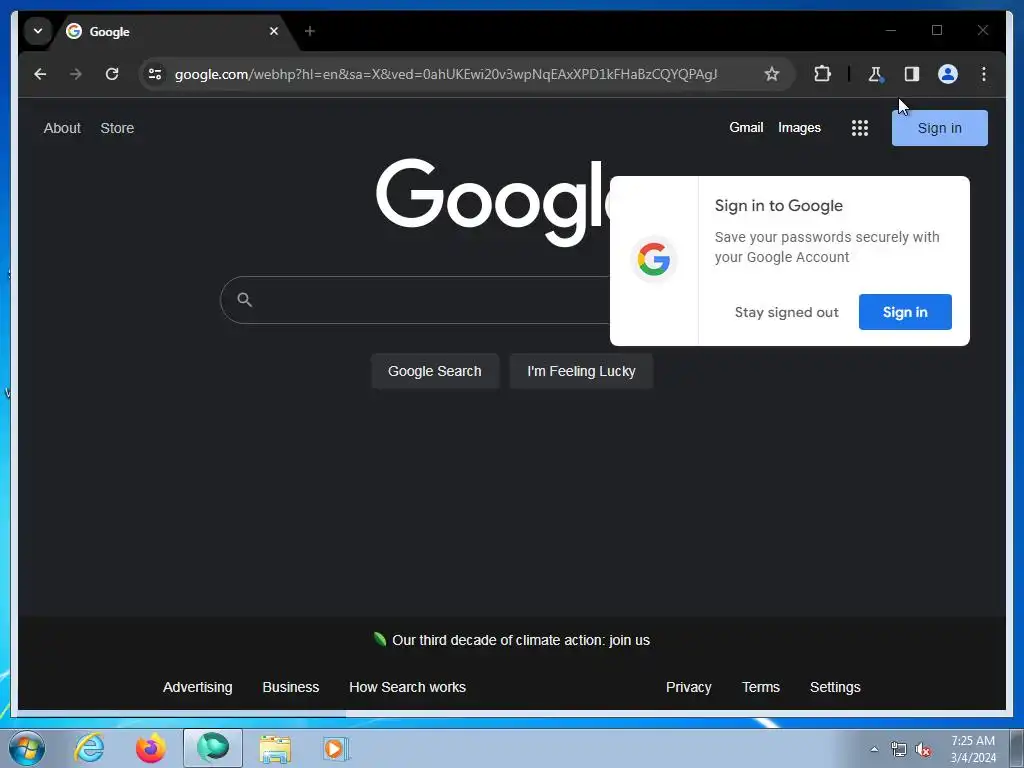Click I'm Feeling Lucky
The image size is (1024, 768).
coord(581,371)
